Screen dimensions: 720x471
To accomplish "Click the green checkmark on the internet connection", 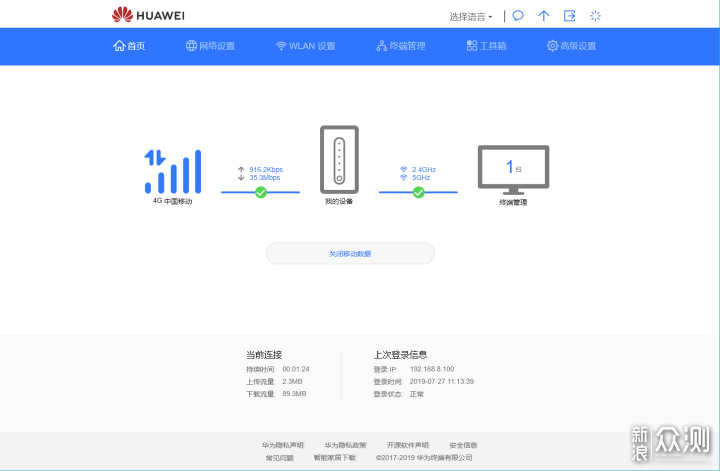I will [x=261, y=192].
